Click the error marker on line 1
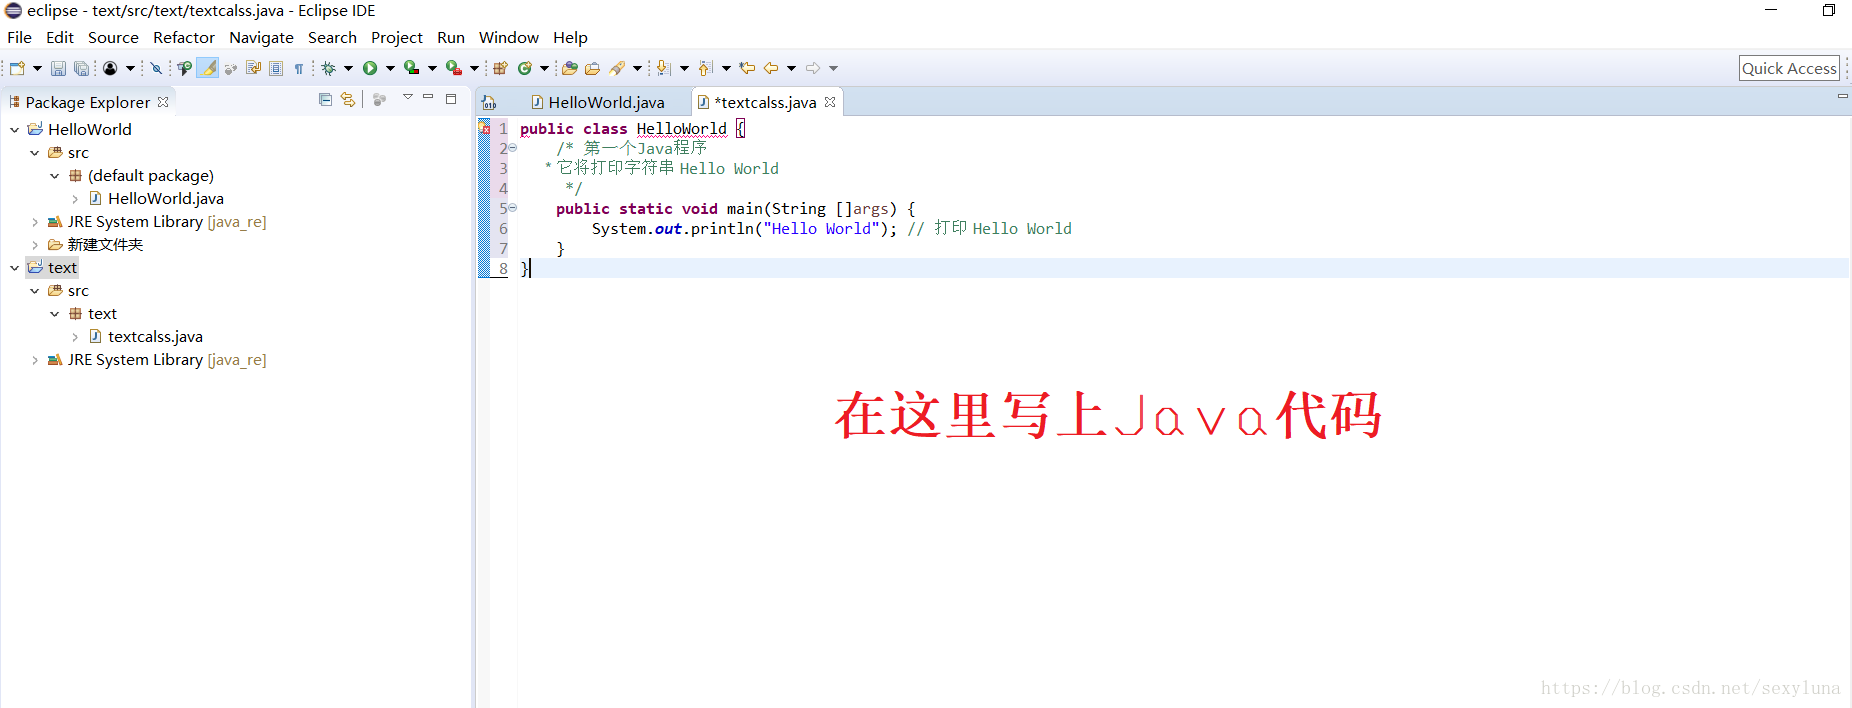Viewport: 1852px width, 708px height. tap(484, 128)
